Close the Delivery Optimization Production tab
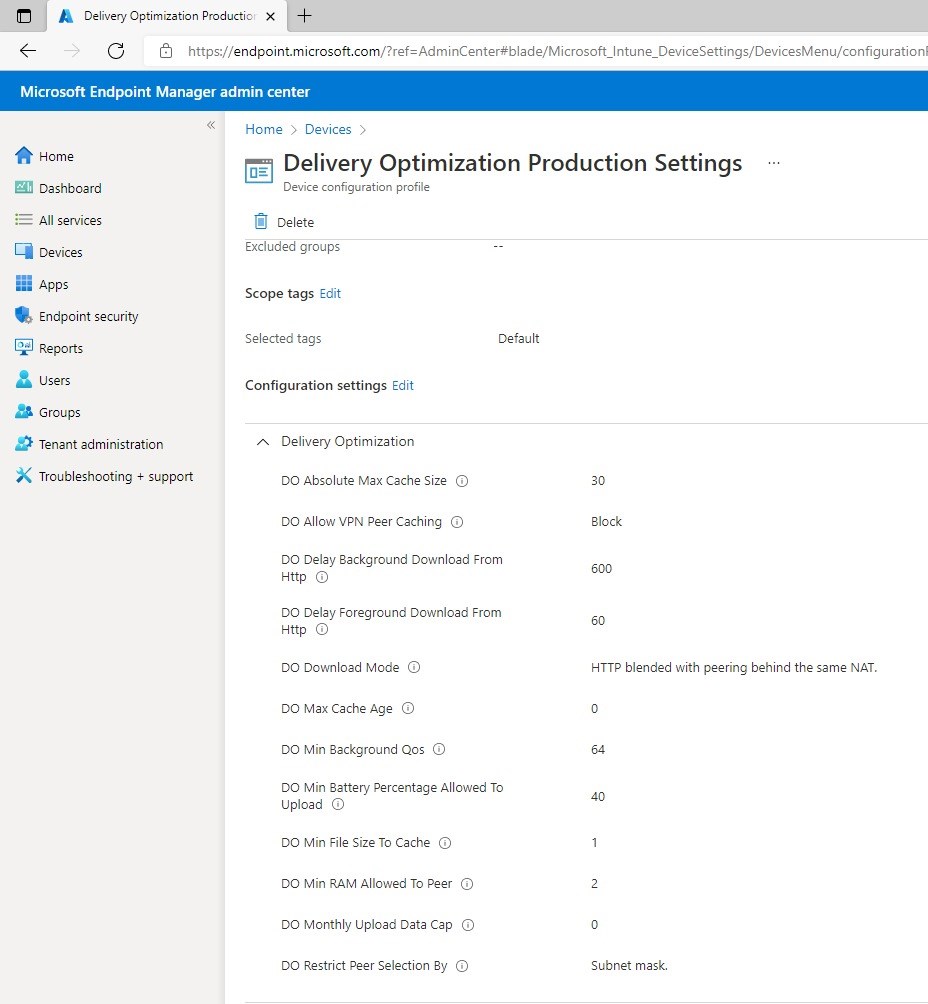This screenshot has width=928, height=1004. (271, 17)
